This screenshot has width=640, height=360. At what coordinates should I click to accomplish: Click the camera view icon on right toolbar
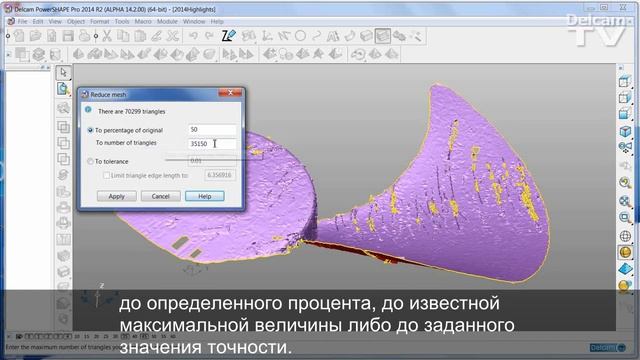pos(625,147)
